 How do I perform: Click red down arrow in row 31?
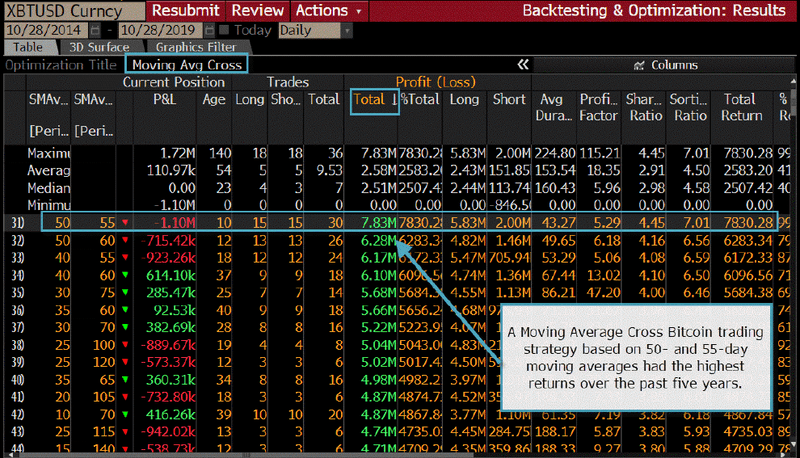tap(123, 221)
